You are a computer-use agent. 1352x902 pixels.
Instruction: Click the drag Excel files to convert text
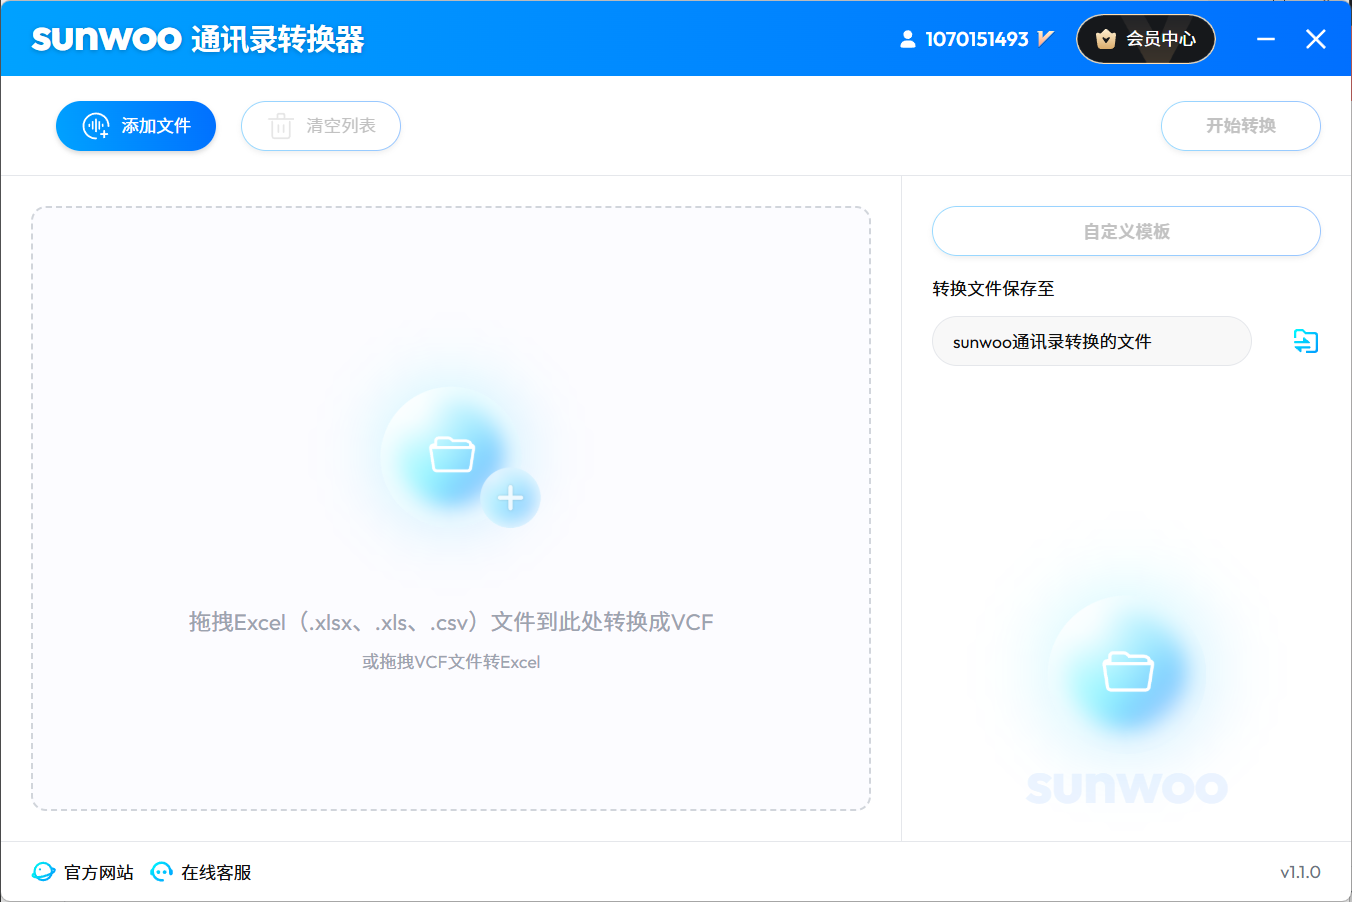point(451,622)
